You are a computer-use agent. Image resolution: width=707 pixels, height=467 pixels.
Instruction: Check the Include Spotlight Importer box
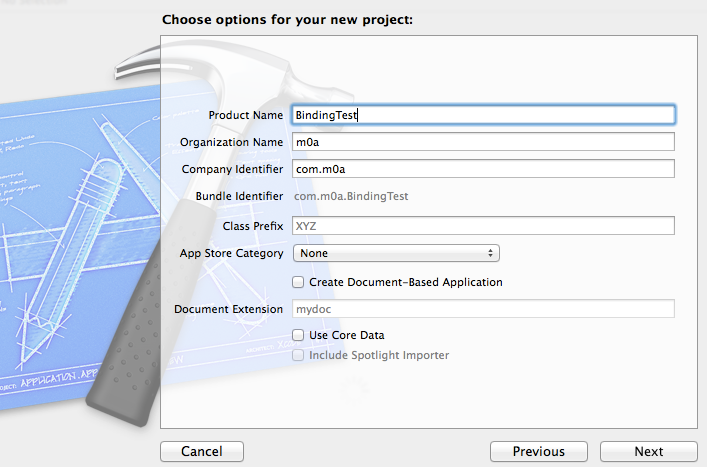[x=298, y=355]
